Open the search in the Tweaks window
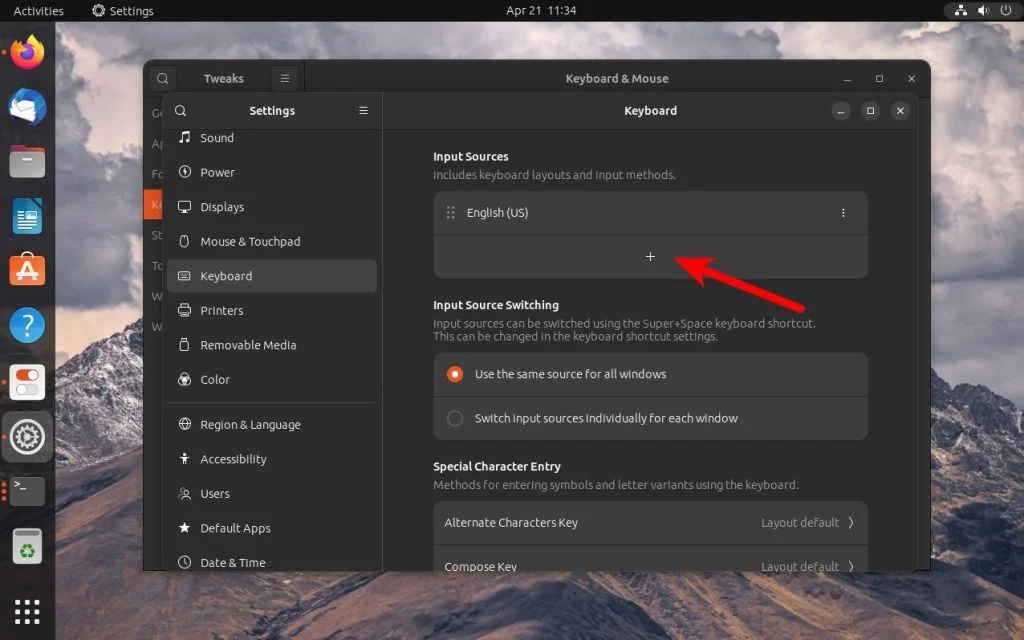This screenshot has width=1024, height=640. [162, 77]
